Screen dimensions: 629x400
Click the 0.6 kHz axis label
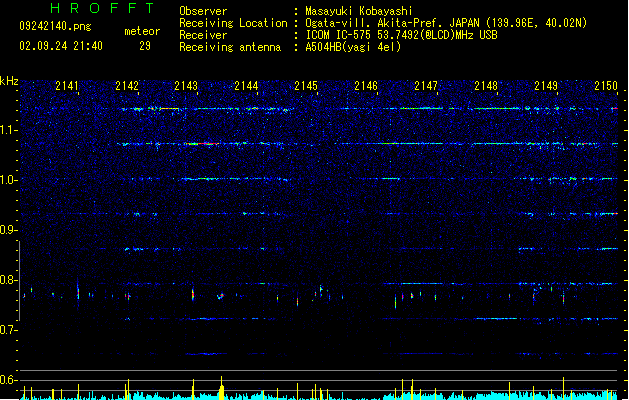click(8, 380)
